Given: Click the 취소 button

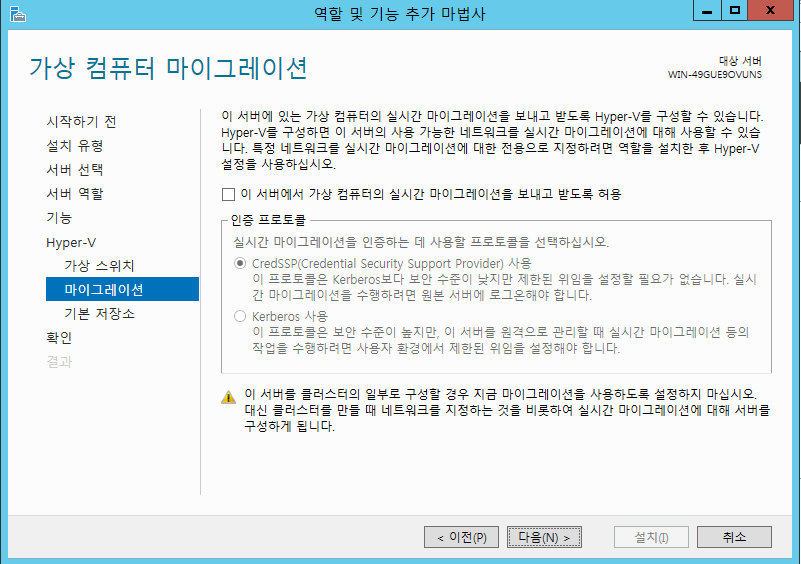Looking at the screenshot, I should coord(734,537).
